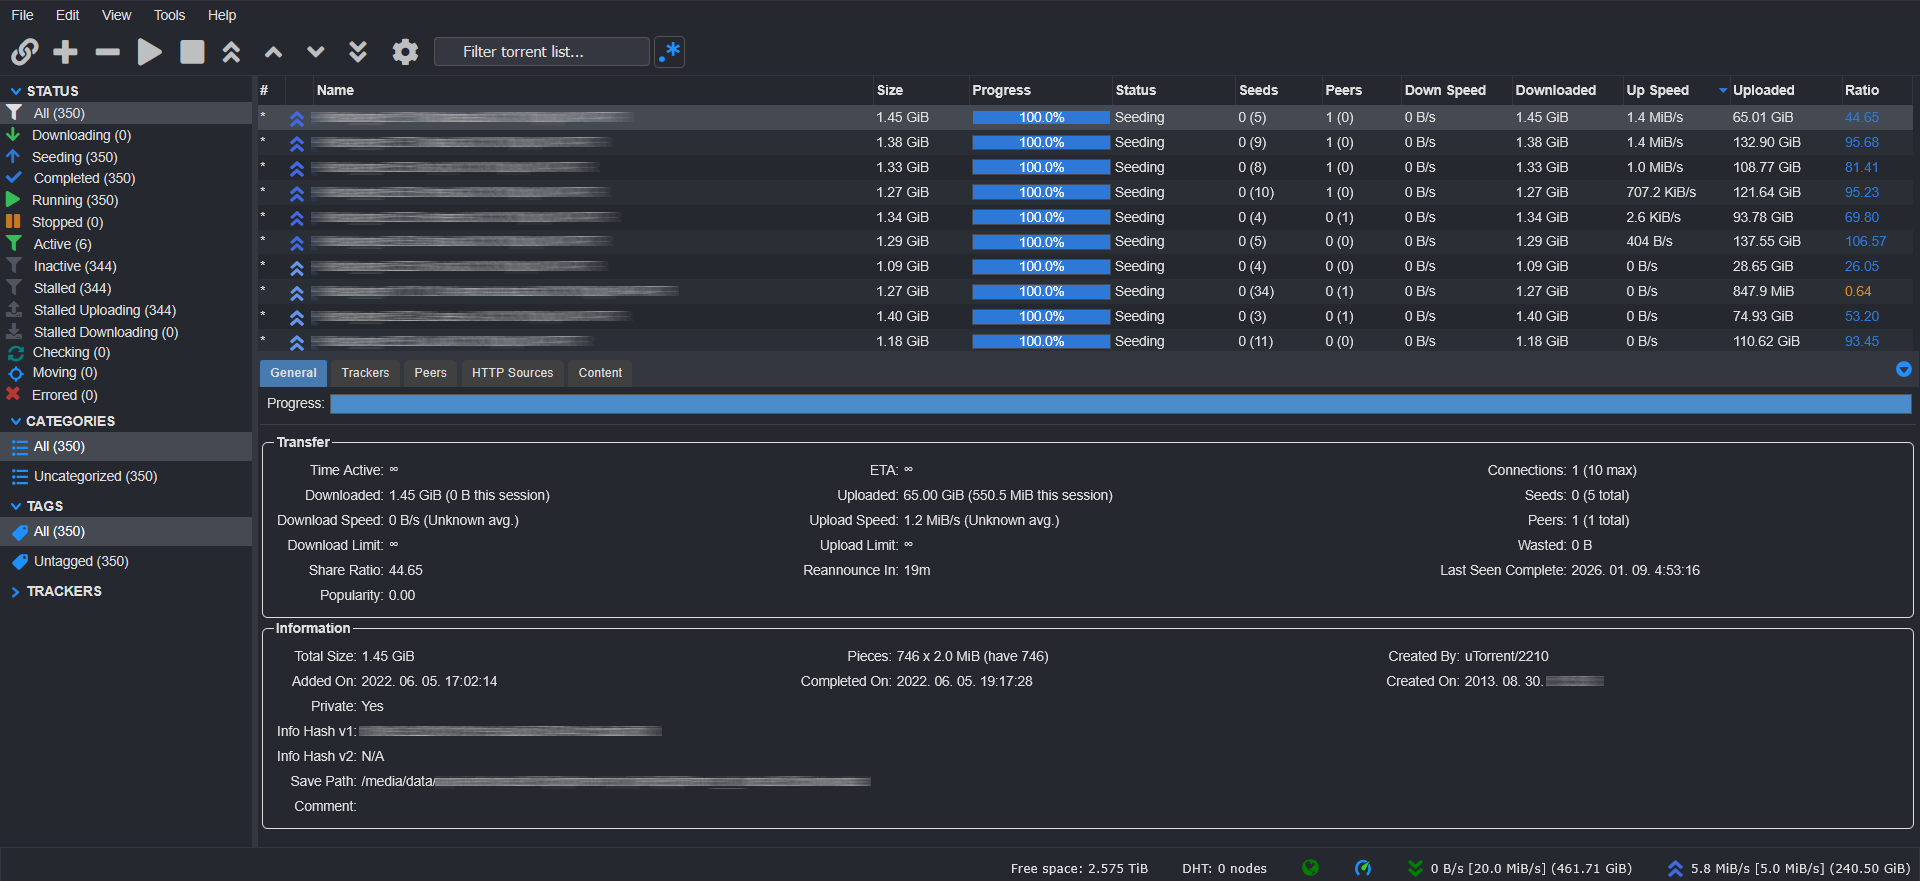The height and width of the screenshot is (881, 1920).
Task: Expand the TRACKERS section
Action: coord(15,592)
